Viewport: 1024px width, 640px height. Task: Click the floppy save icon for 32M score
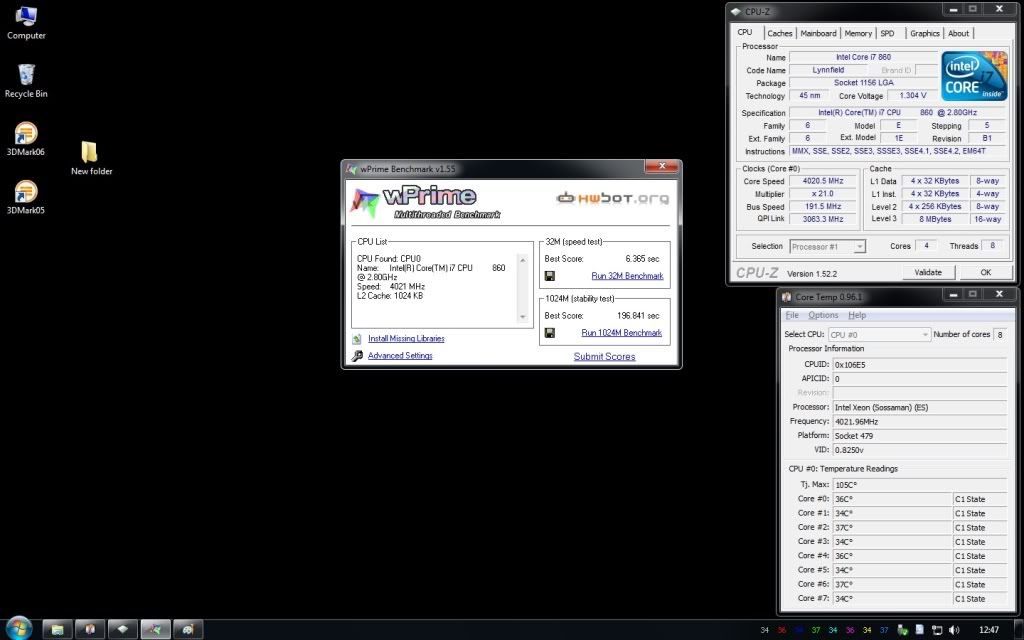[x=550, y=276]
